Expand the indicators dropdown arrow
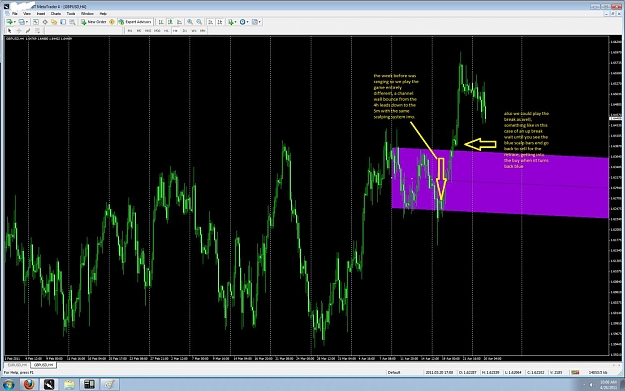This screenshot has width=625, height=391. (236, 22)
